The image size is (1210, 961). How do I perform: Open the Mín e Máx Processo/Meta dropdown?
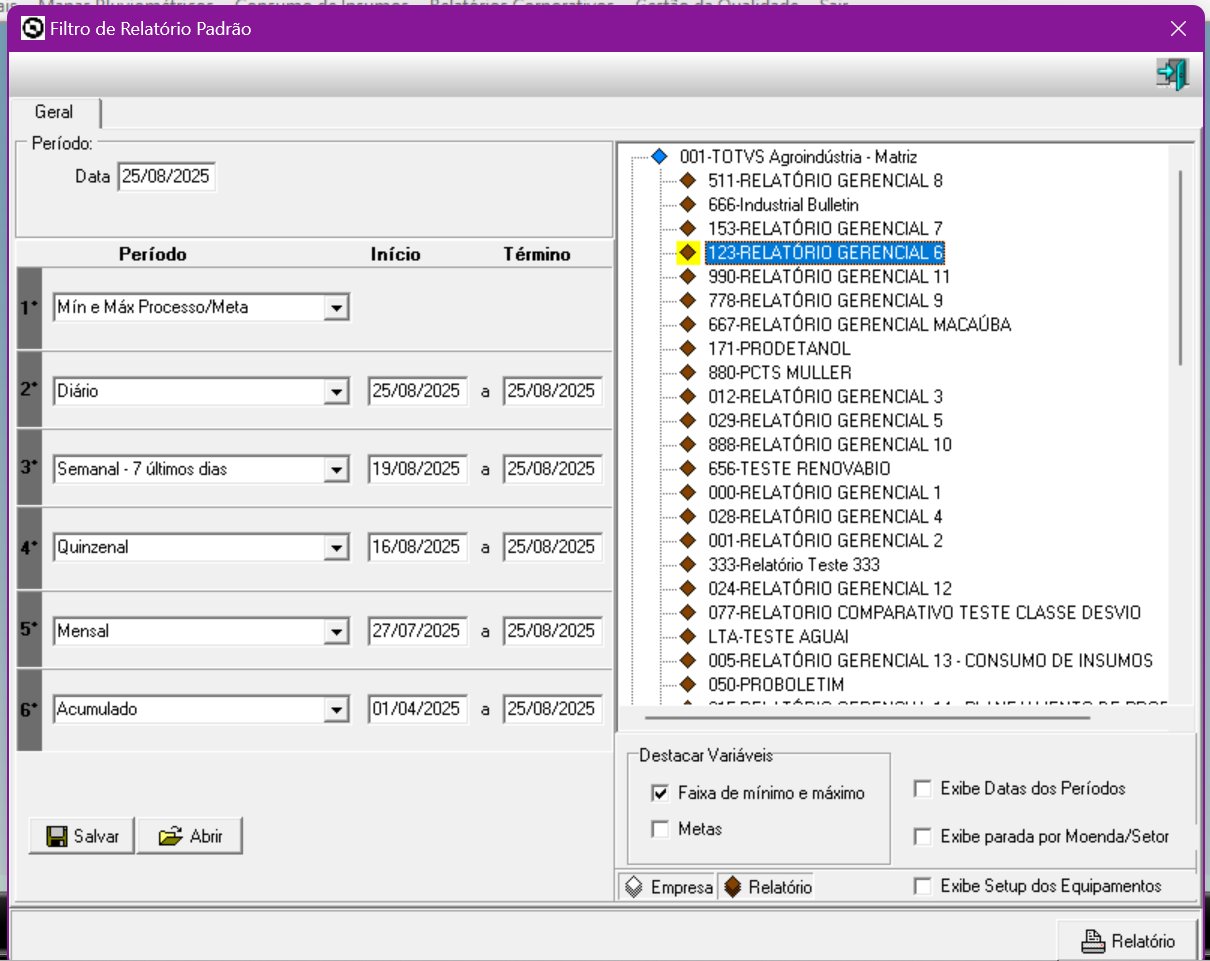click(x=338, y=308)
